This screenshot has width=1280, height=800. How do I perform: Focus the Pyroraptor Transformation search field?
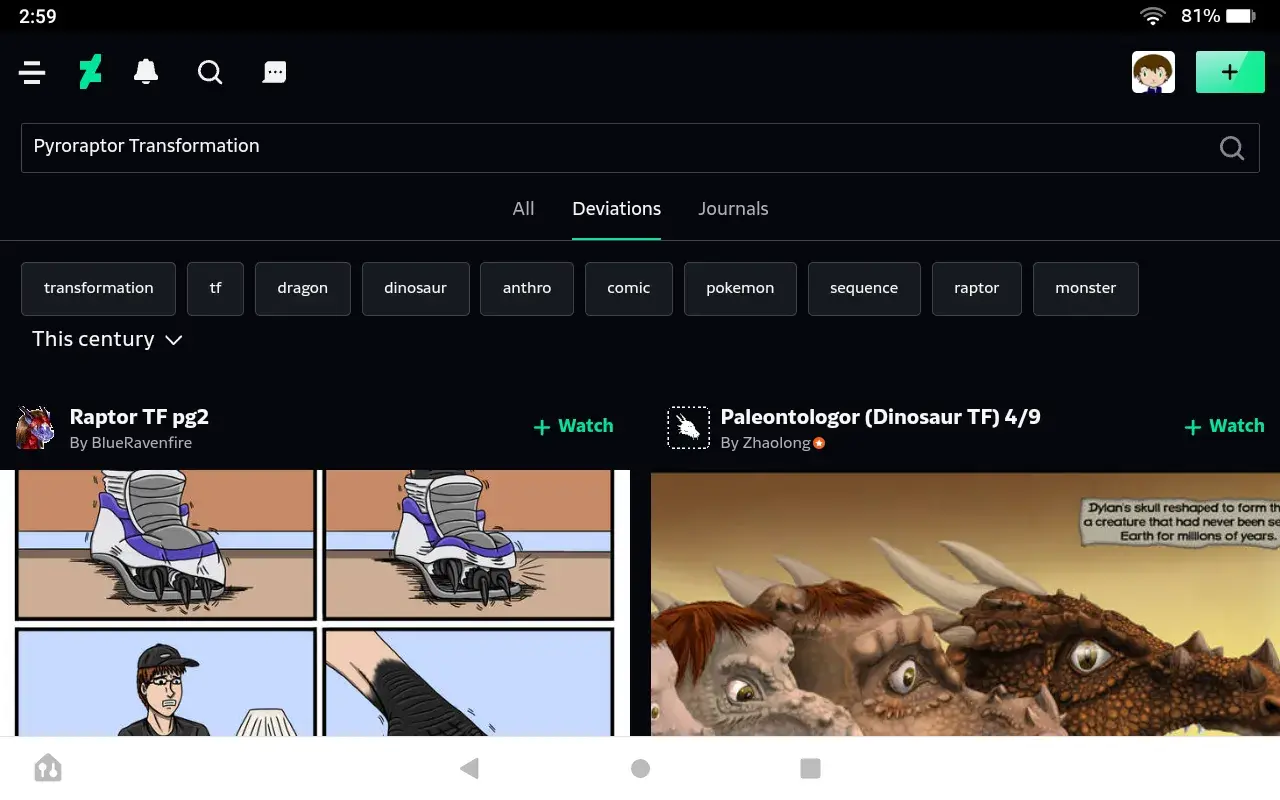tap(640, 148)
